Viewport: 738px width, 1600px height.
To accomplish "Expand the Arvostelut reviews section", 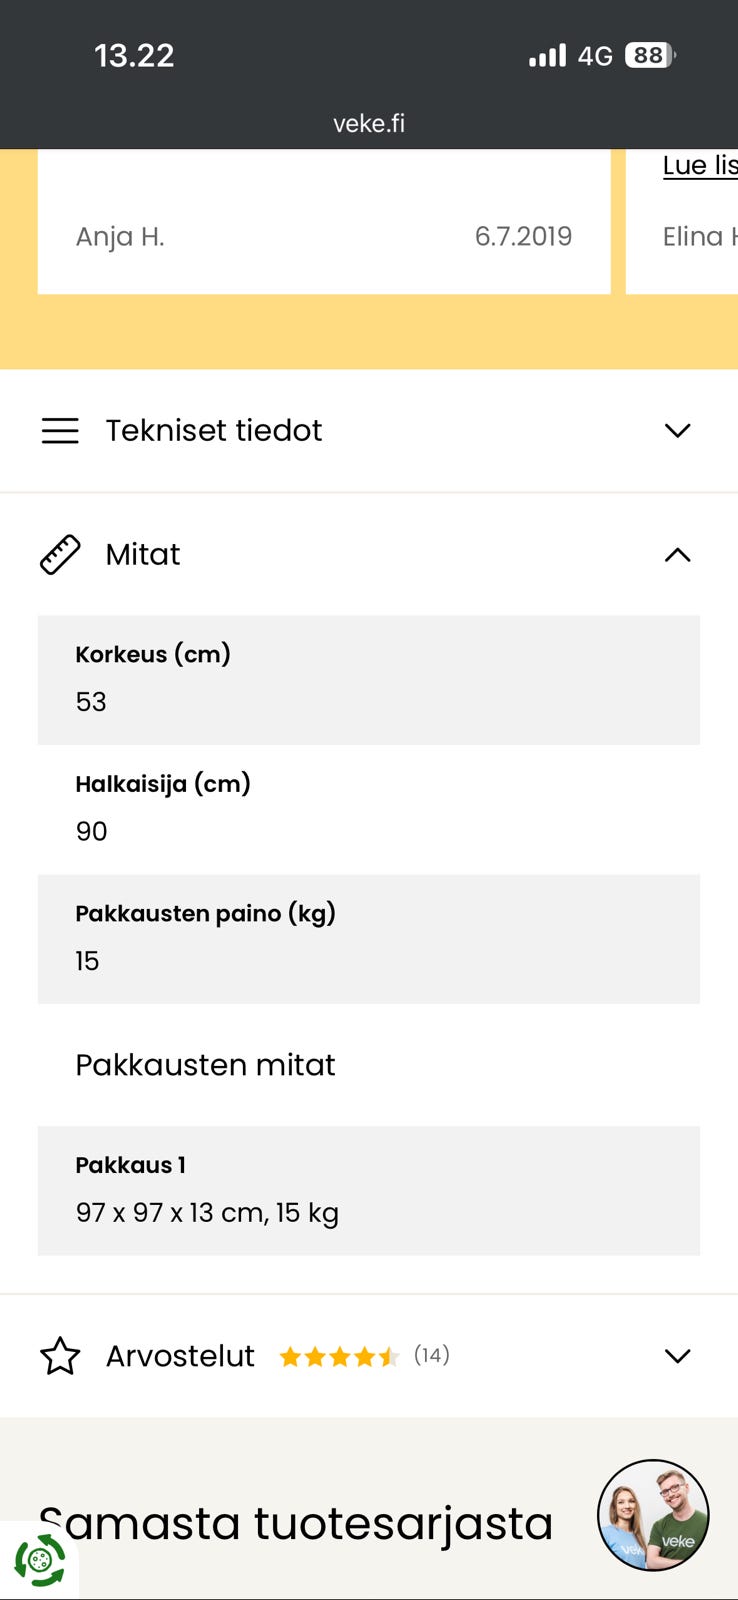I will click(678, 1356).
